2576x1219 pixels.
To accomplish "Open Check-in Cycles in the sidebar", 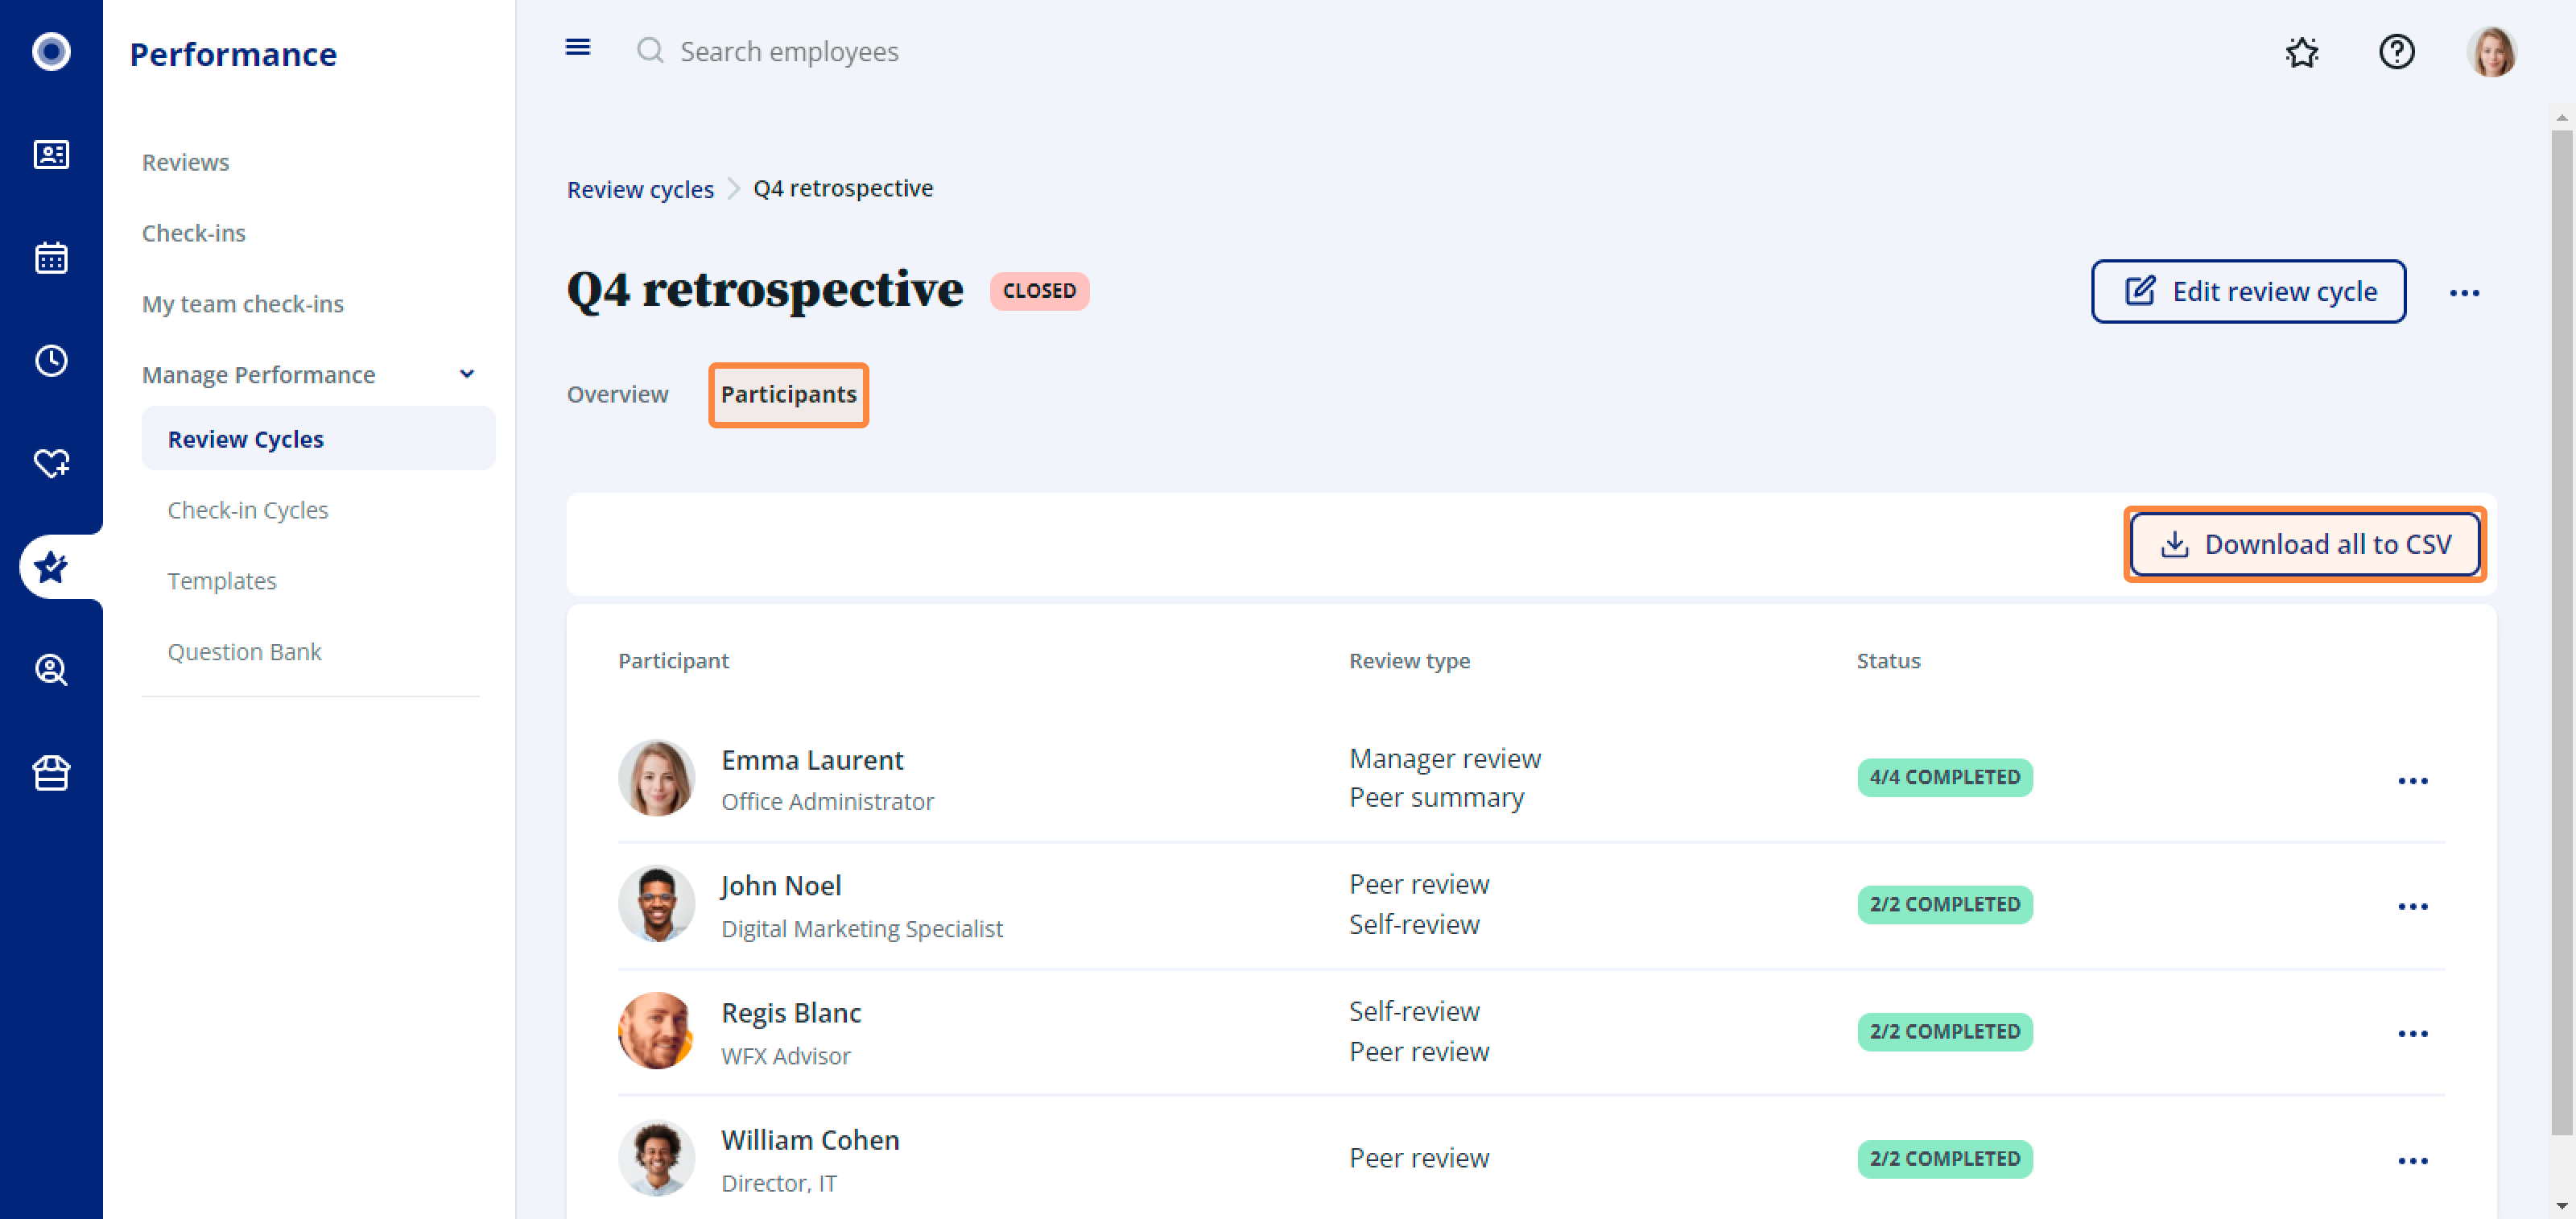I will [247, 510].
